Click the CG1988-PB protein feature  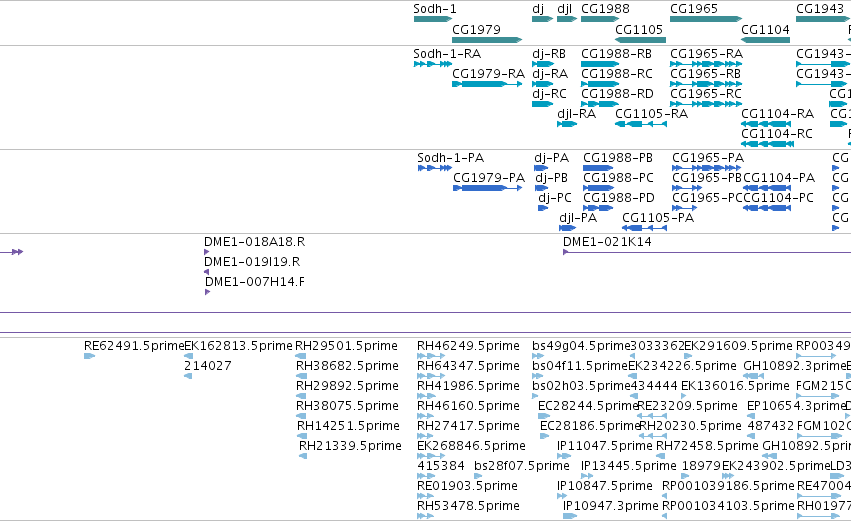coord(598,168)
